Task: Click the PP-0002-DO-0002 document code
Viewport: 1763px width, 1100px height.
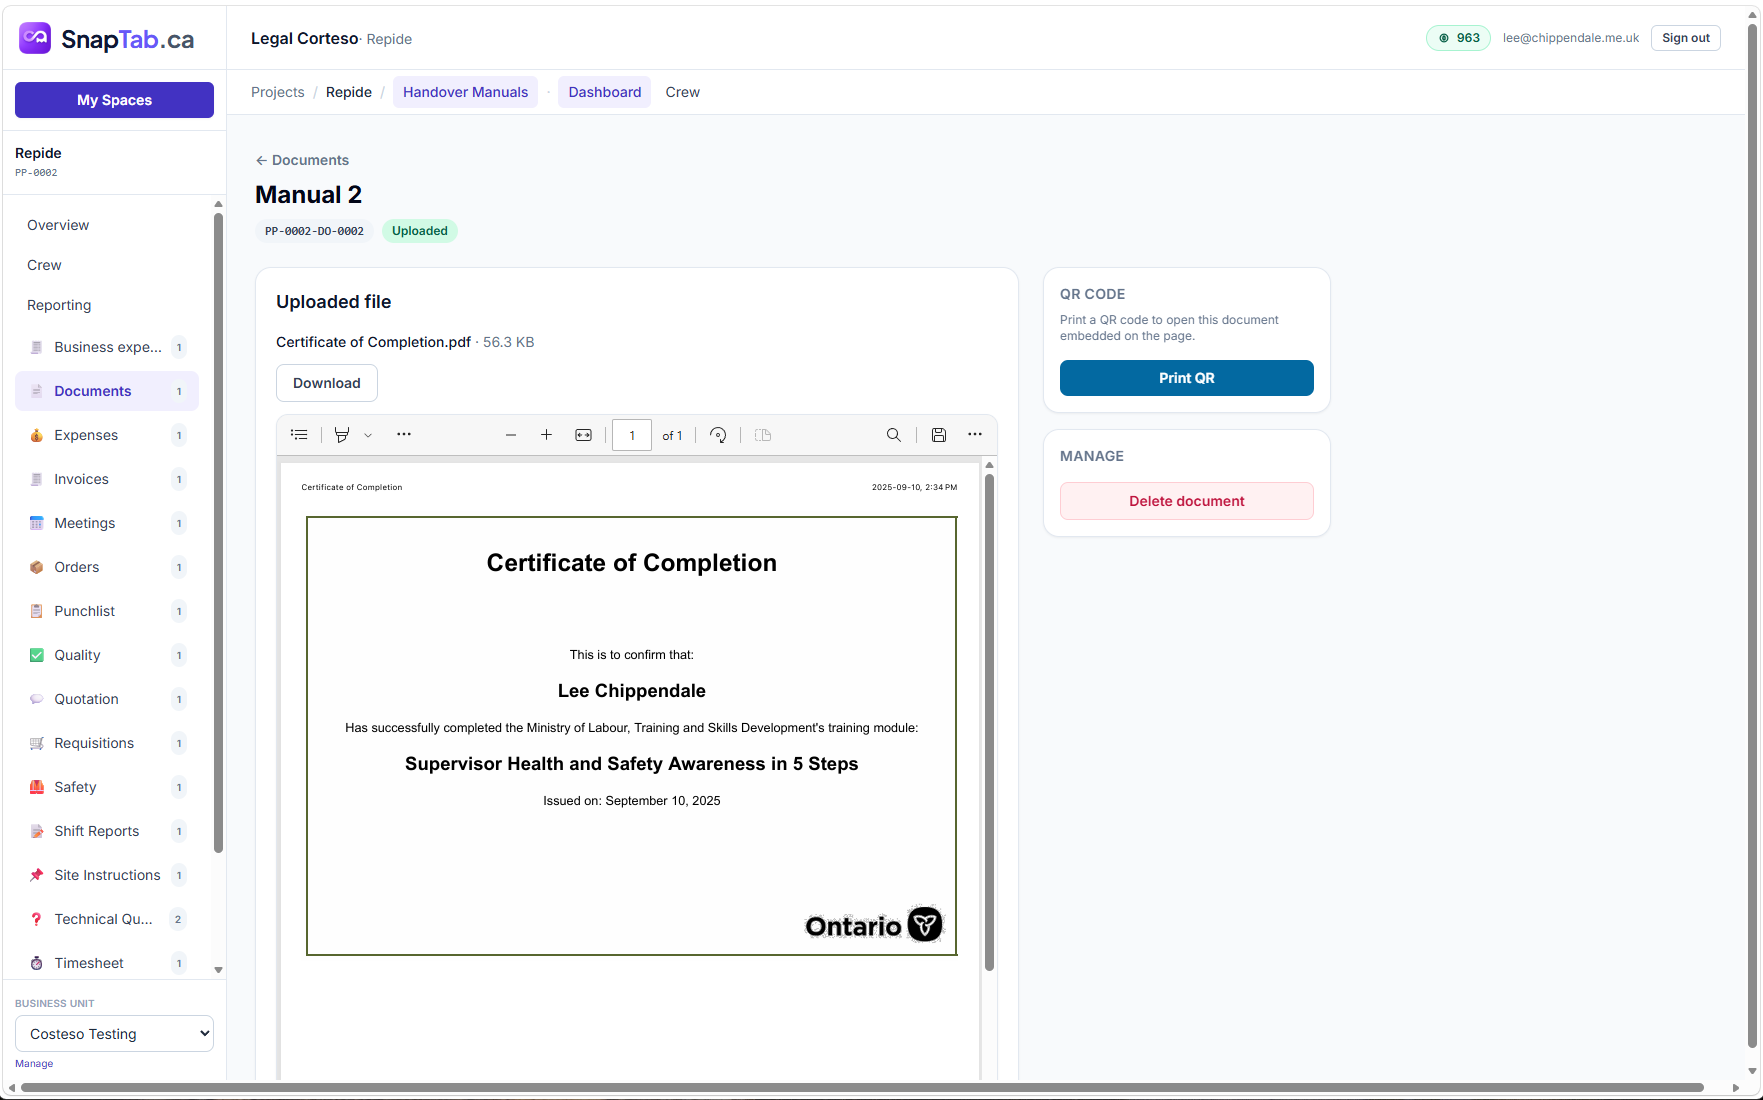Action: 314,231
